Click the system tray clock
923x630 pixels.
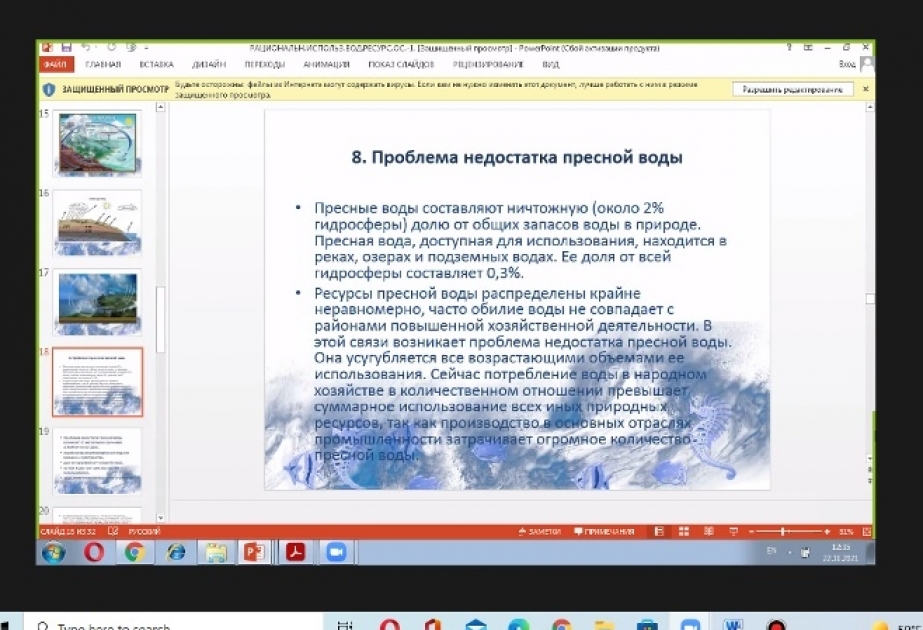pyautogui.click(x=841, y=553)
